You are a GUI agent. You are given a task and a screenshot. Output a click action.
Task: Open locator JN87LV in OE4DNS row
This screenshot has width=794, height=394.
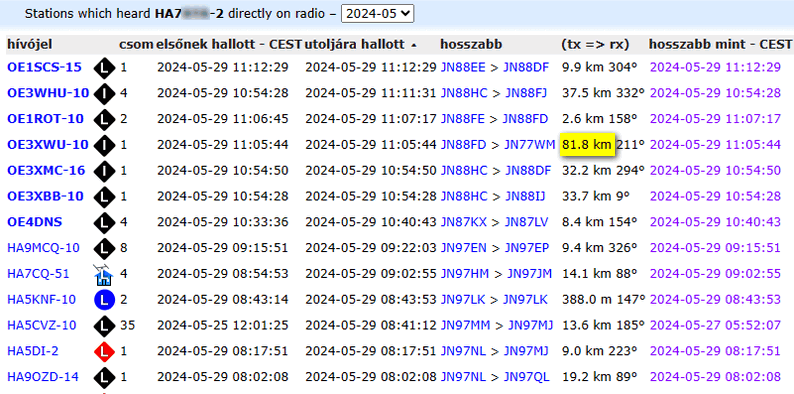527,222
